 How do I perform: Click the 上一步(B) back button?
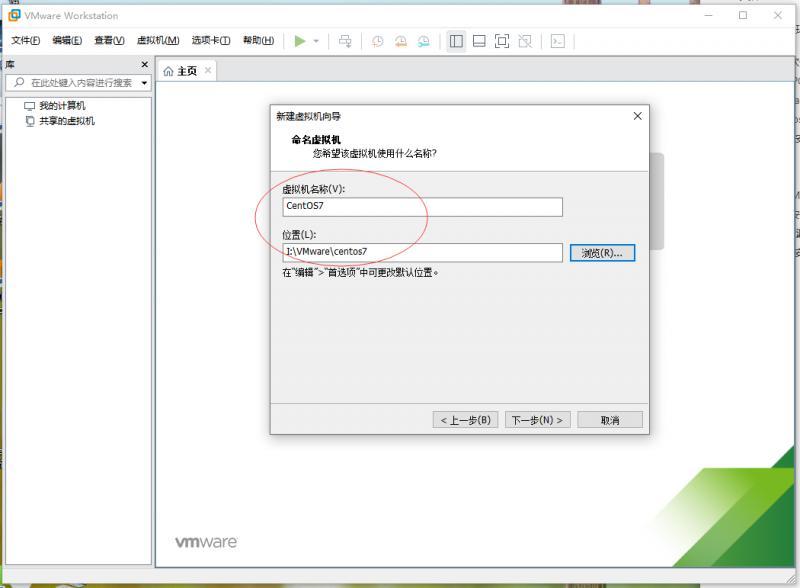[465, 420]
